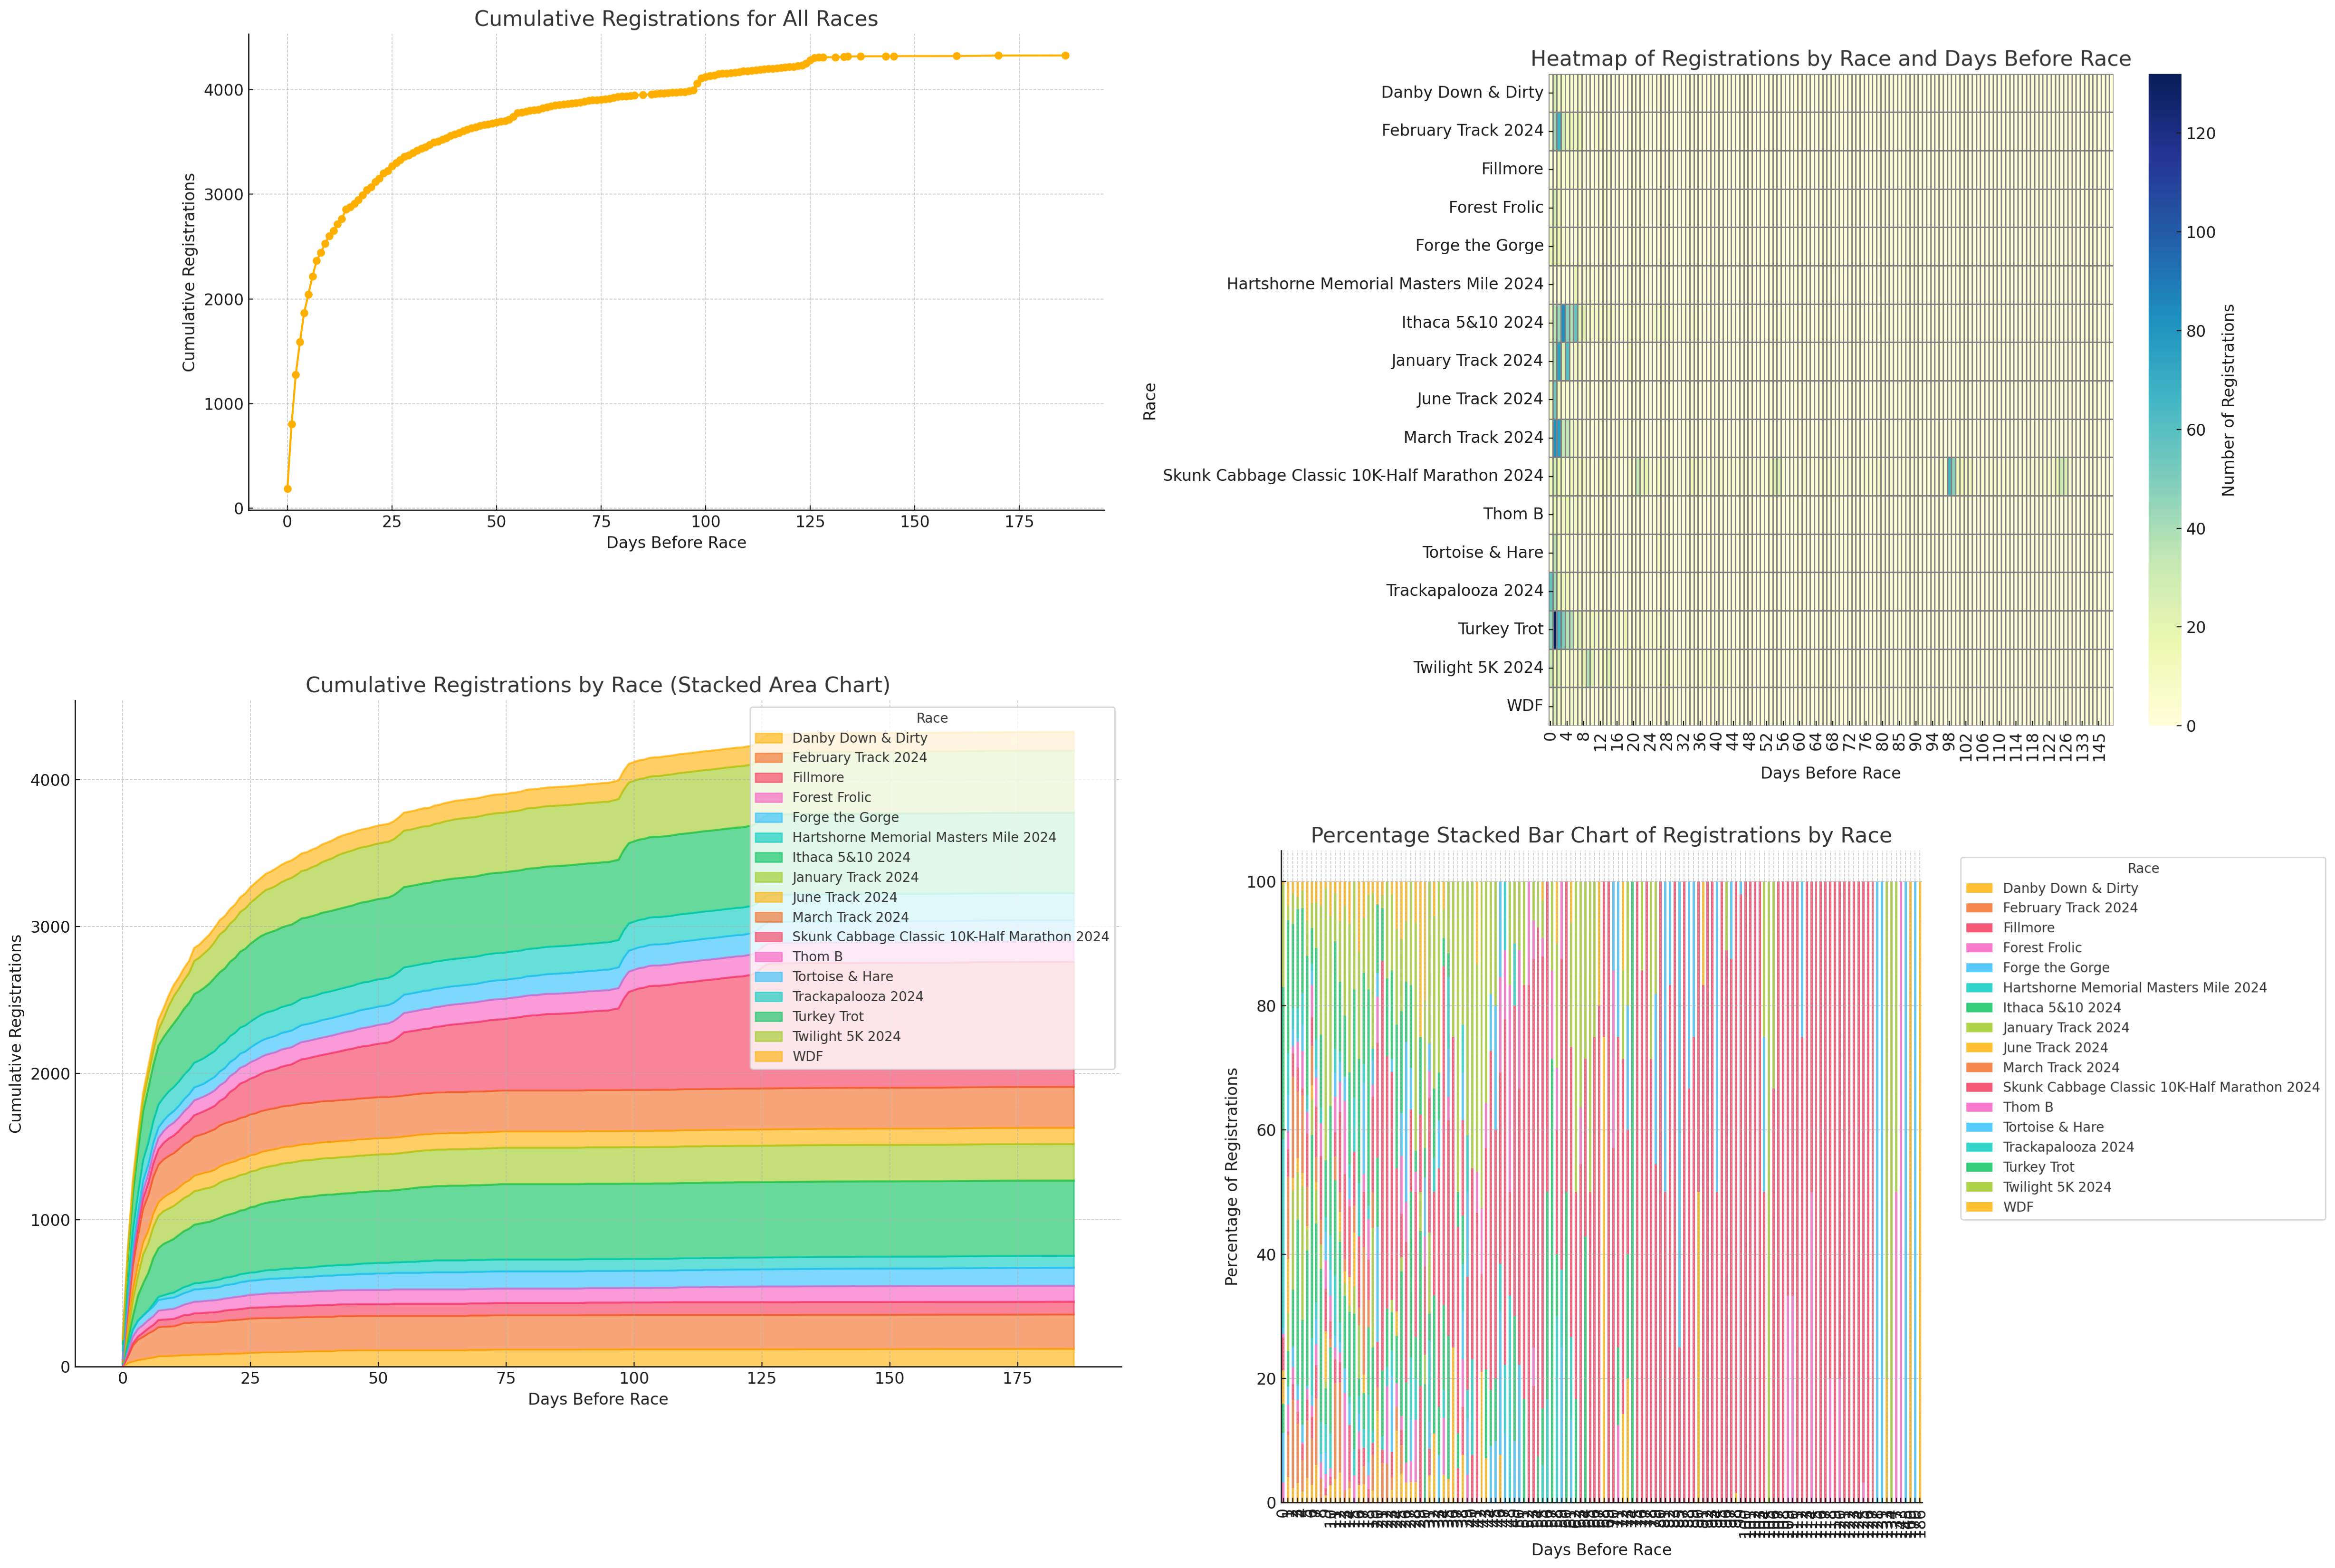Click the Tortoise & Hare swatch in the stacked area legend

coord(769,977)
